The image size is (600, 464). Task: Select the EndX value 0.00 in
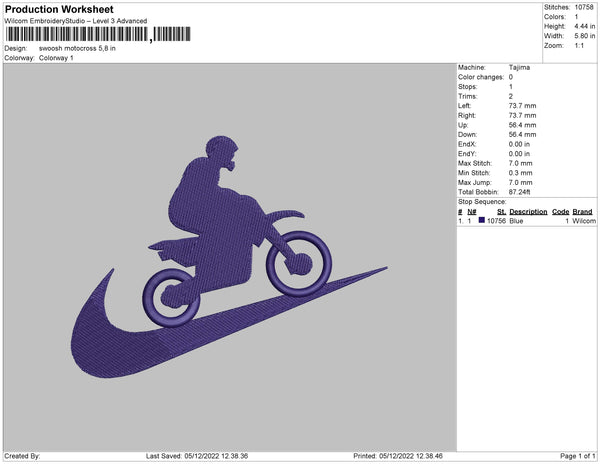519,144
